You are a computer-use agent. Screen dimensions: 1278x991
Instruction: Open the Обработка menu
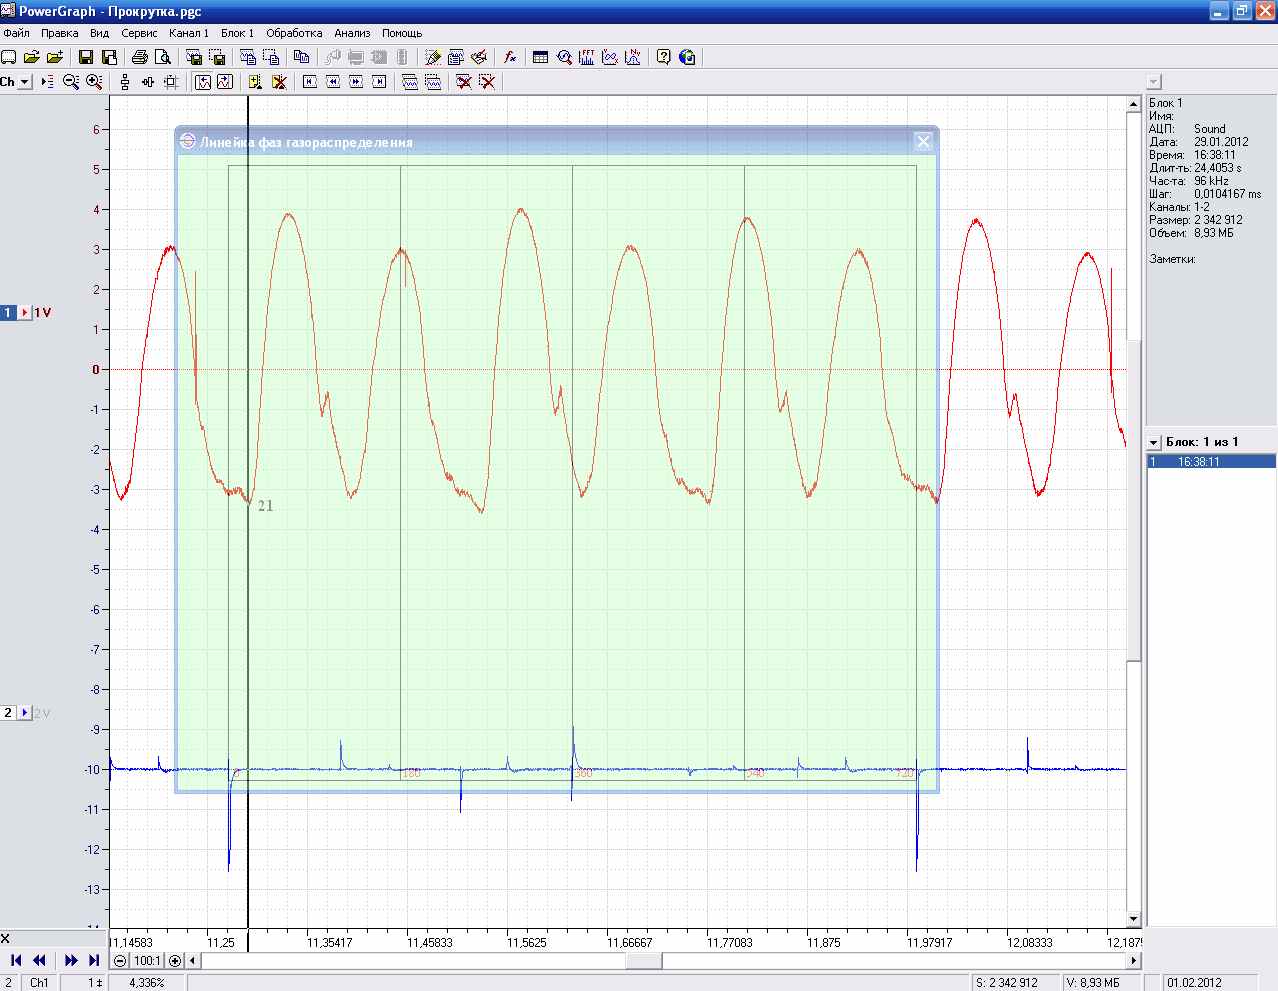294,33
